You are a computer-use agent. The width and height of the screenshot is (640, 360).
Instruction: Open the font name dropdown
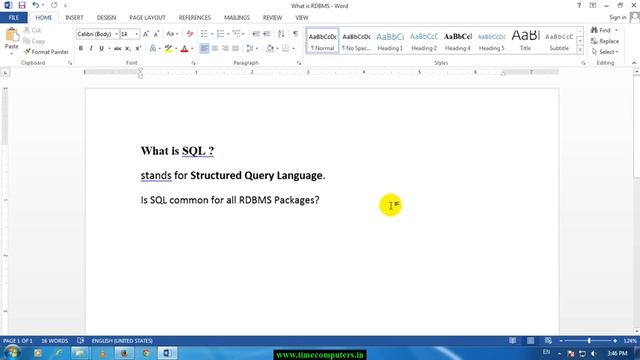(x=117, y=34)
